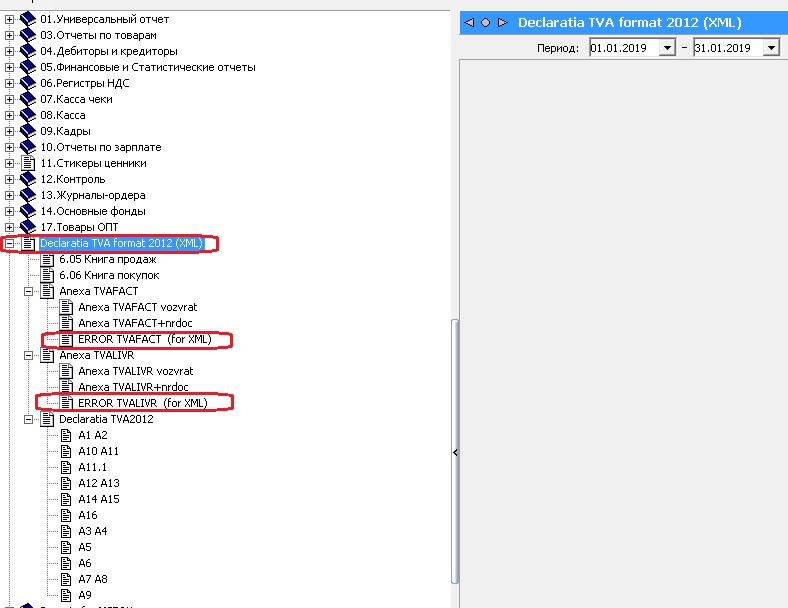Screen dimensions: 788x608
Task: Click the document icon of 11.Стикеры ценники
Action: pos(28,163)
